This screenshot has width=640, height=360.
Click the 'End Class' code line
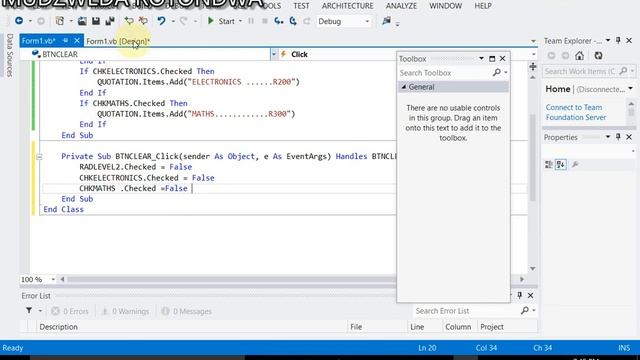click(64, 209)
